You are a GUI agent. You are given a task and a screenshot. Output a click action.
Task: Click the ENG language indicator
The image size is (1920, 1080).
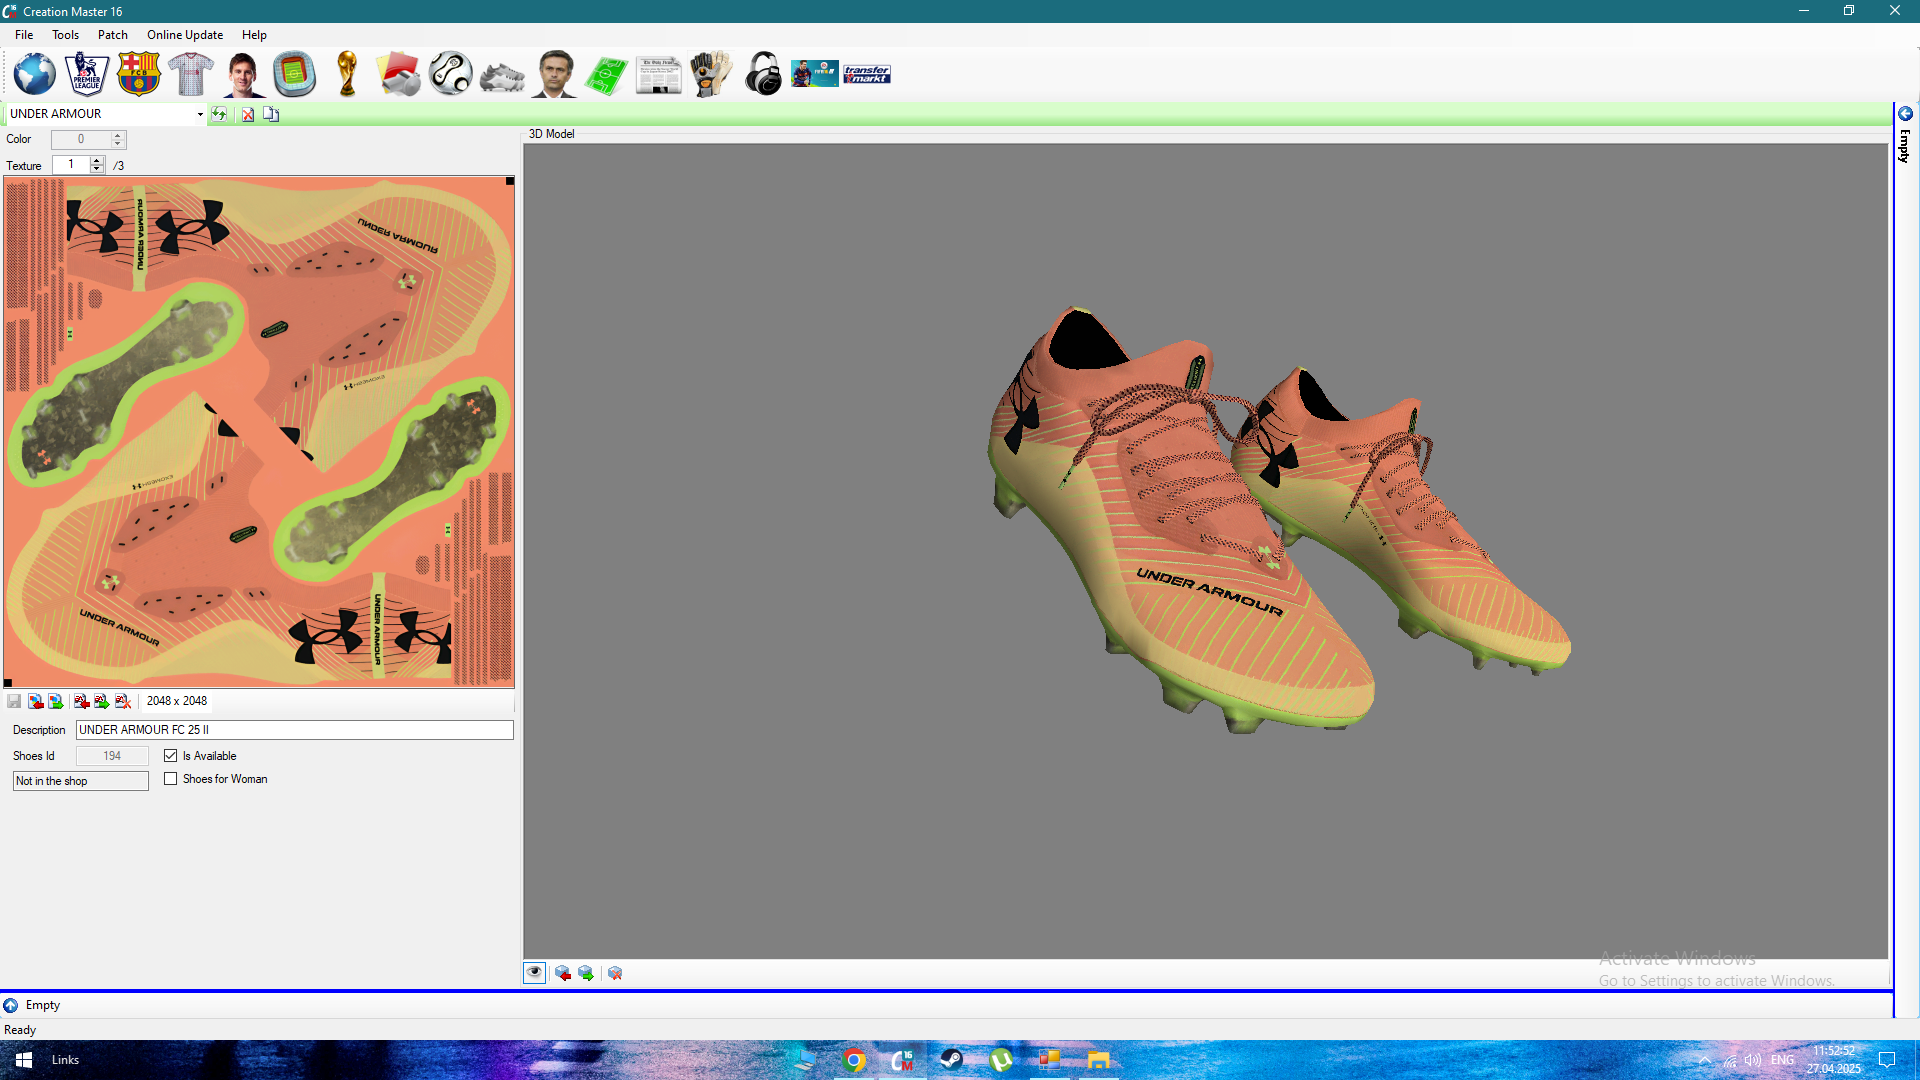click(x=1782, y=1060)
